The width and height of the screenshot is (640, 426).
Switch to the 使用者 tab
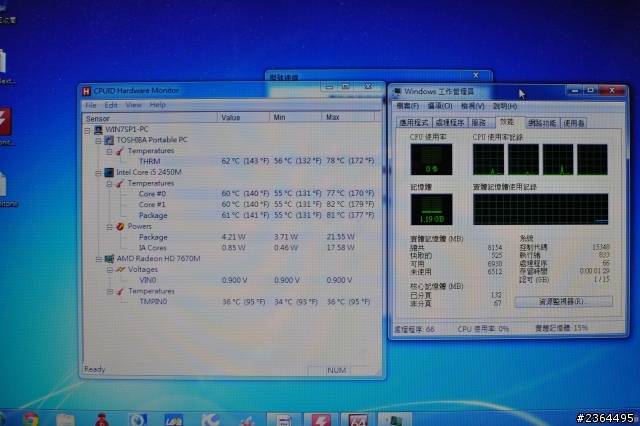pos(573,123)
